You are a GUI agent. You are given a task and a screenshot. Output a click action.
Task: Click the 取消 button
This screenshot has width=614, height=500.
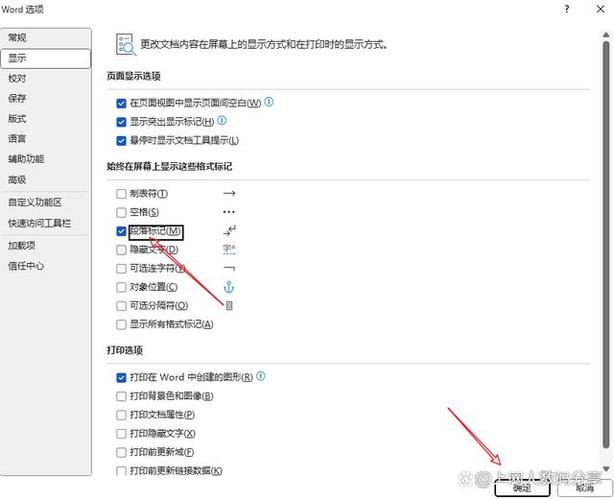click(585, 488)
